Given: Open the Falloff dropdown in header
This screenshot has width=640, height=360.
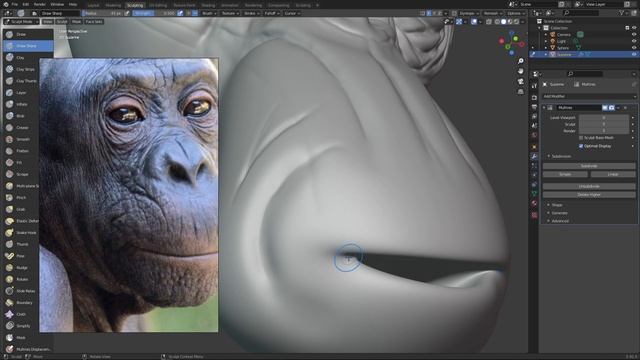Looking at the screenshot, I should (x=272, y=13).
